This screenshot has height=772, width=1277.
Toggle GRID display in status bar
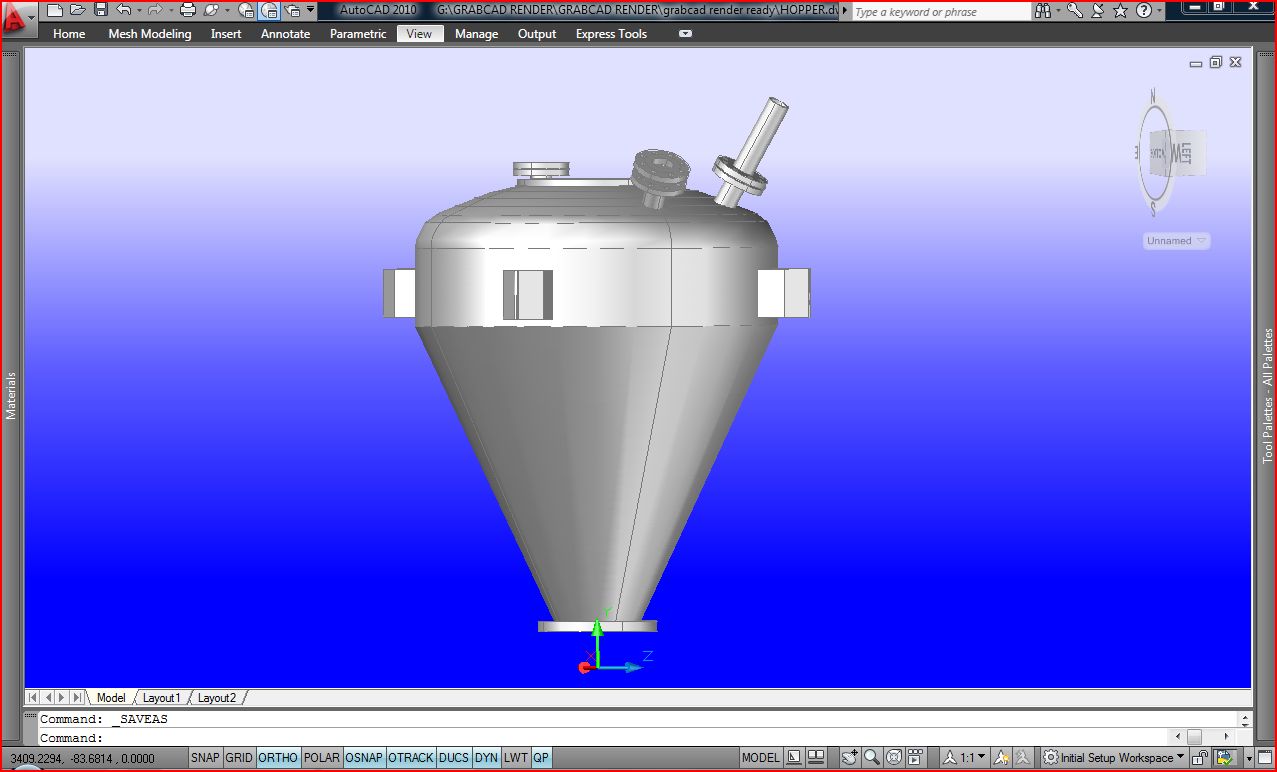point(239,758)
